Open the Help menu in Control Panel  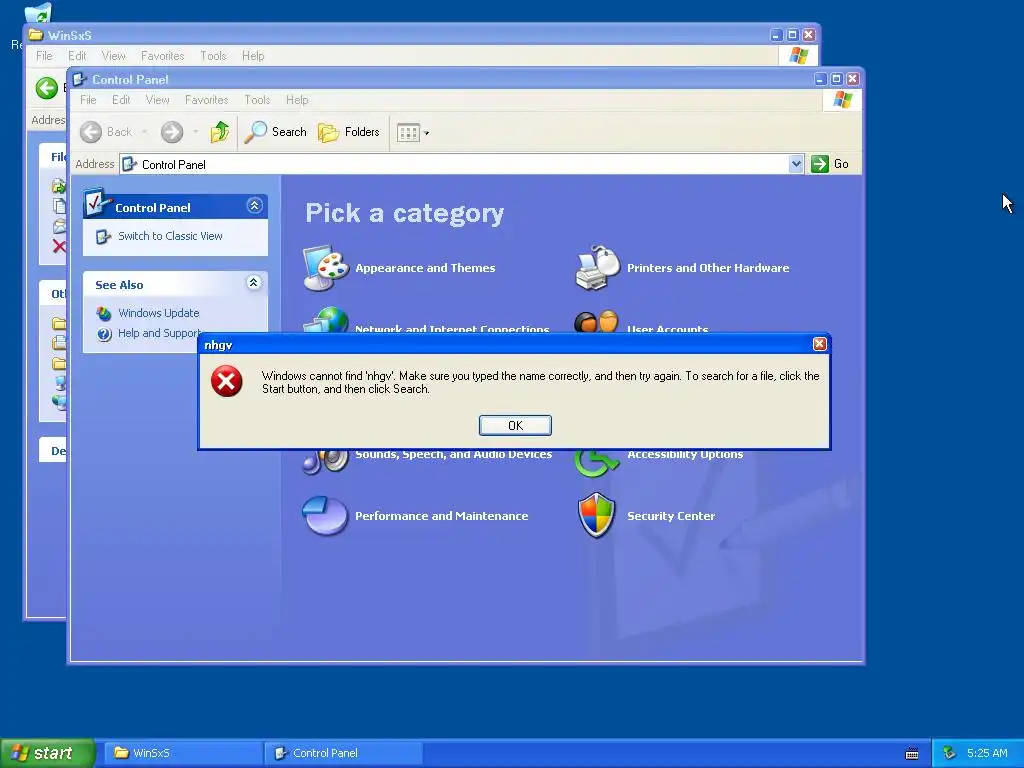pos(297,100)
